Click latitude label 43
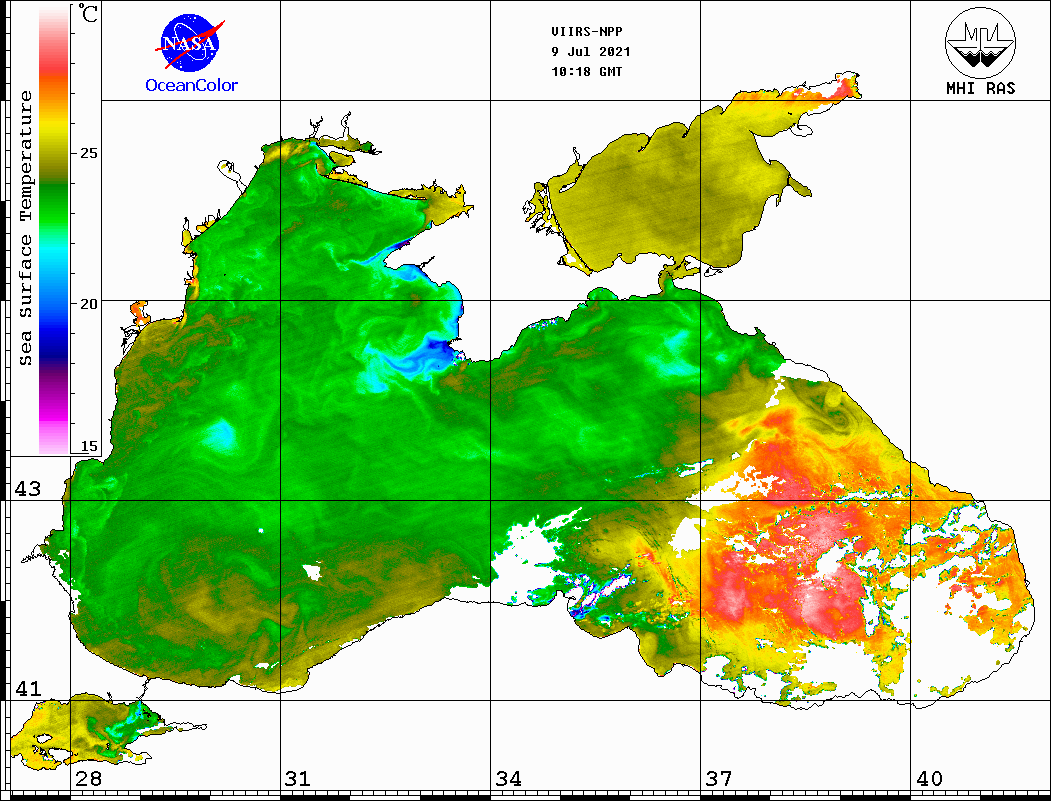The height and width of the screenshot is (801, 1051). pyautogui.click(x=27, y=489)
